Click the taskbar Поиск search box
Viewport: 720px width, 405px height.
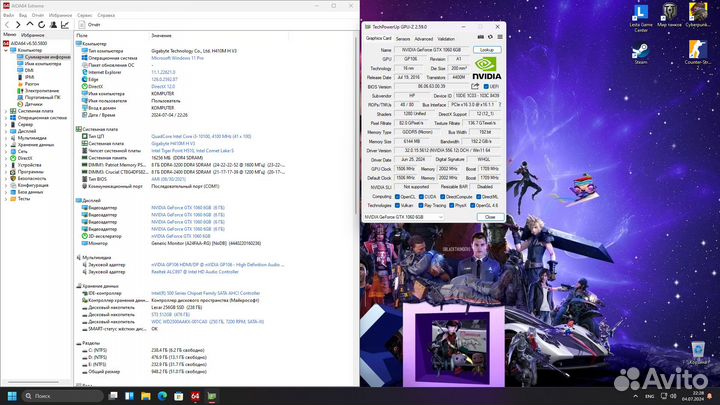tap(63, 396)
